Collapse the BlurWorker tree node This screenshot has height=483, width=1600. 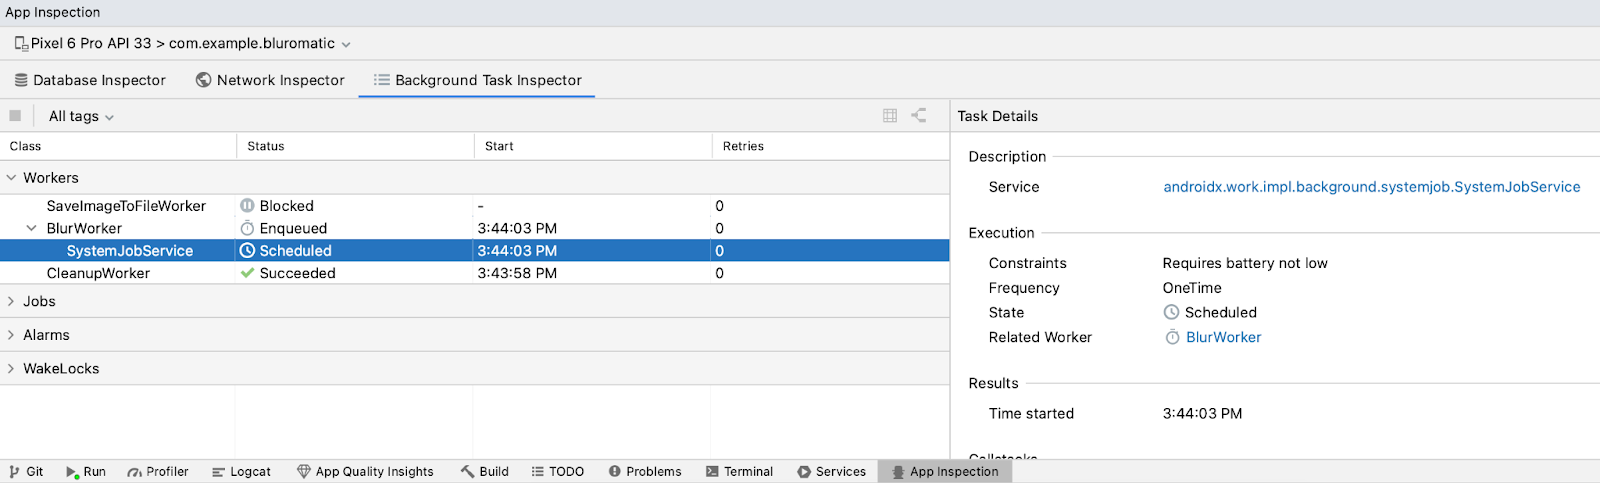coord(31,228)
